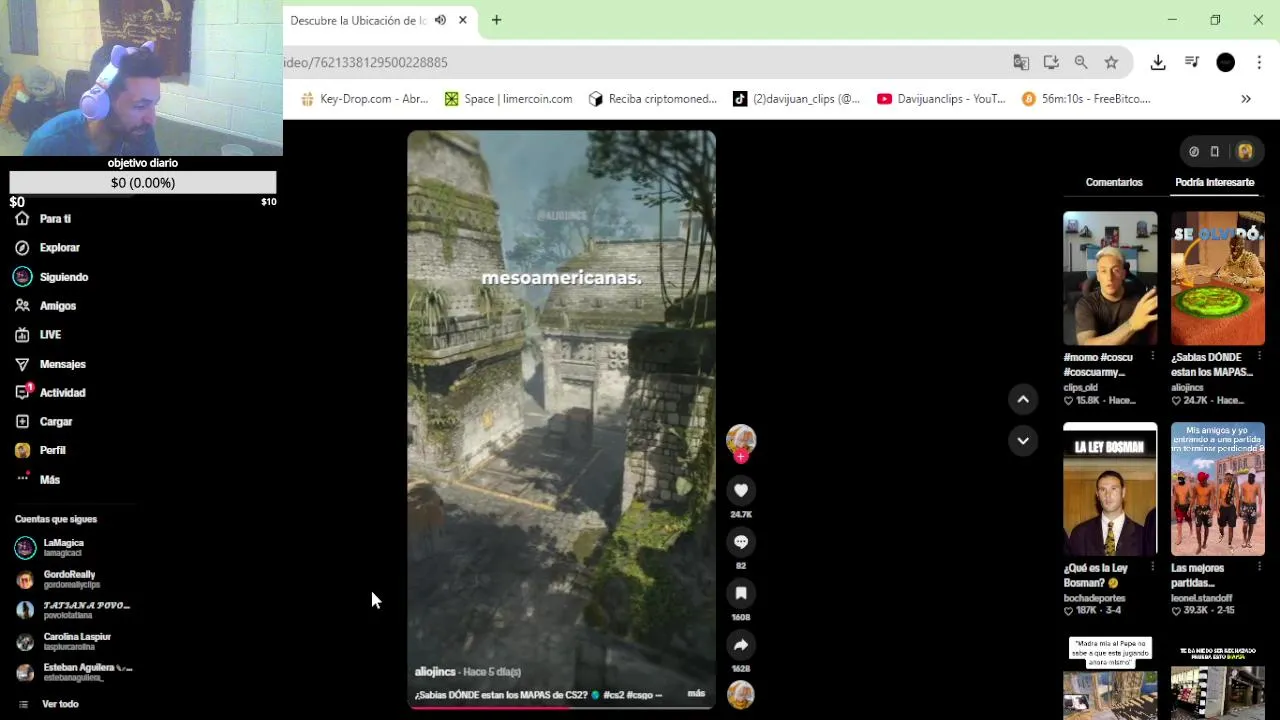Open the profile avatar in the top-right pill

(1245, 152)
